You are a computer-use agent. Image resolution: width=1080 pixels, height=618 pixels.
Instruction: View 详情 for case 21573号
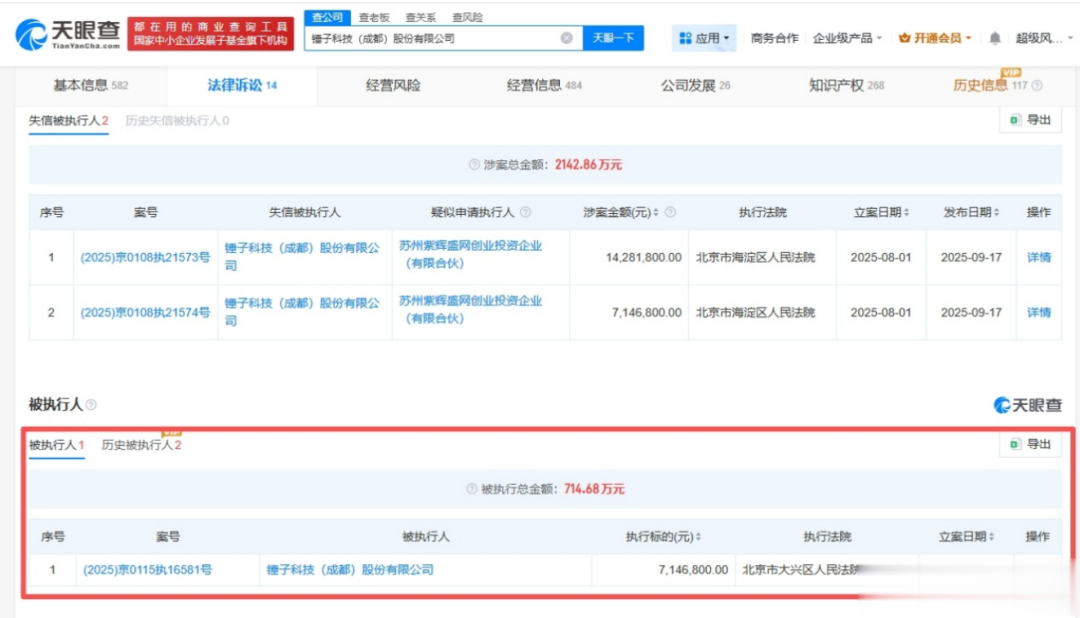(1039, 258)
